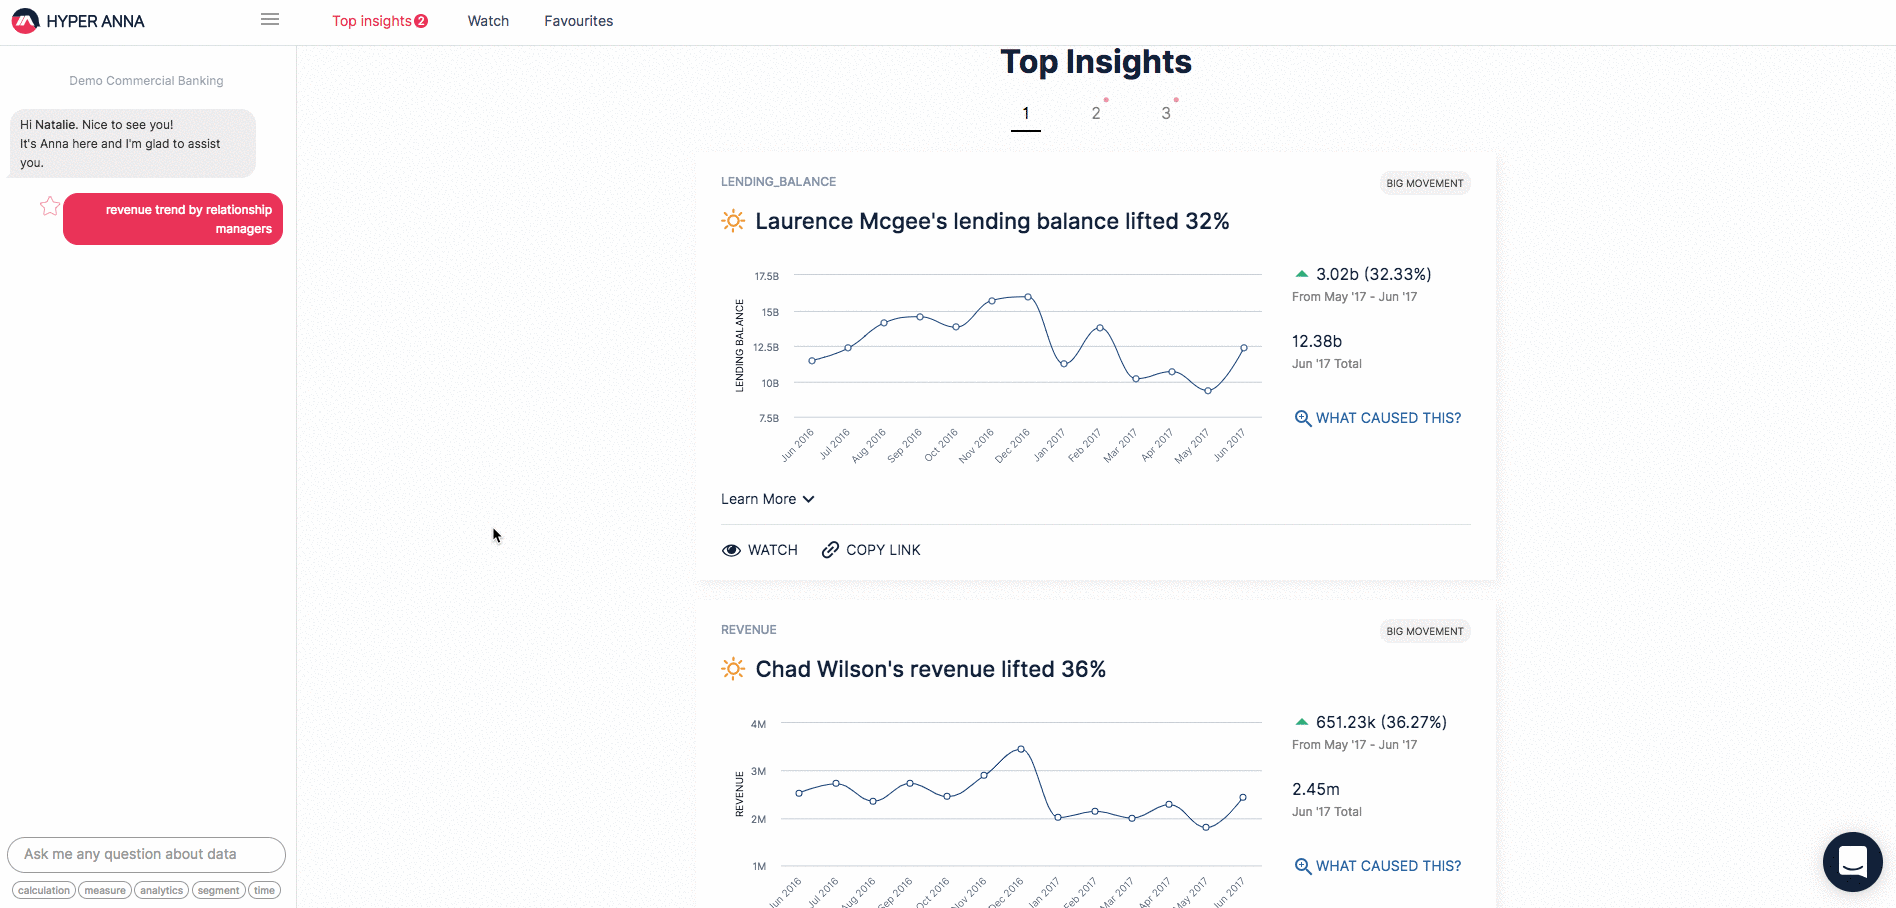The width and height of the screenshot is (1896, 908).
Task: Open the Favourites tab
Action: coord(578,21)
